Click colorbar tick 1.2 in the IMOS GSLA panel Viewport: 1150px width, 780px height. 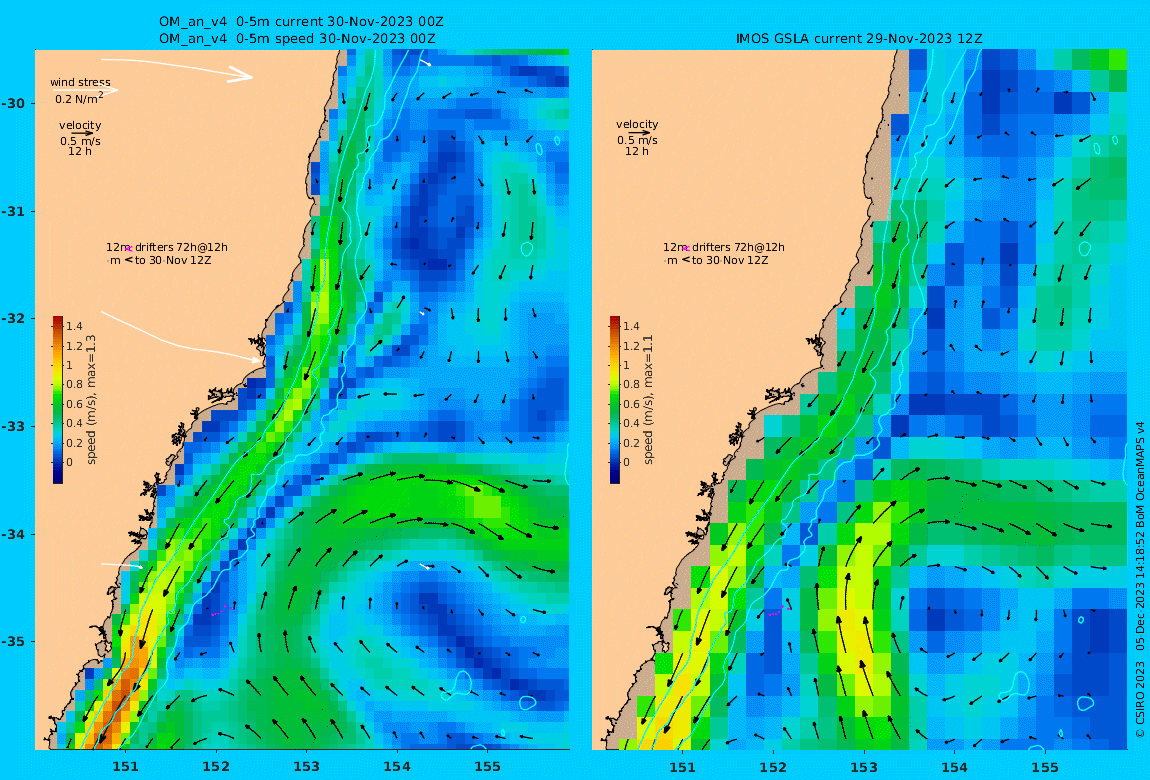click(x=631, y=346)
